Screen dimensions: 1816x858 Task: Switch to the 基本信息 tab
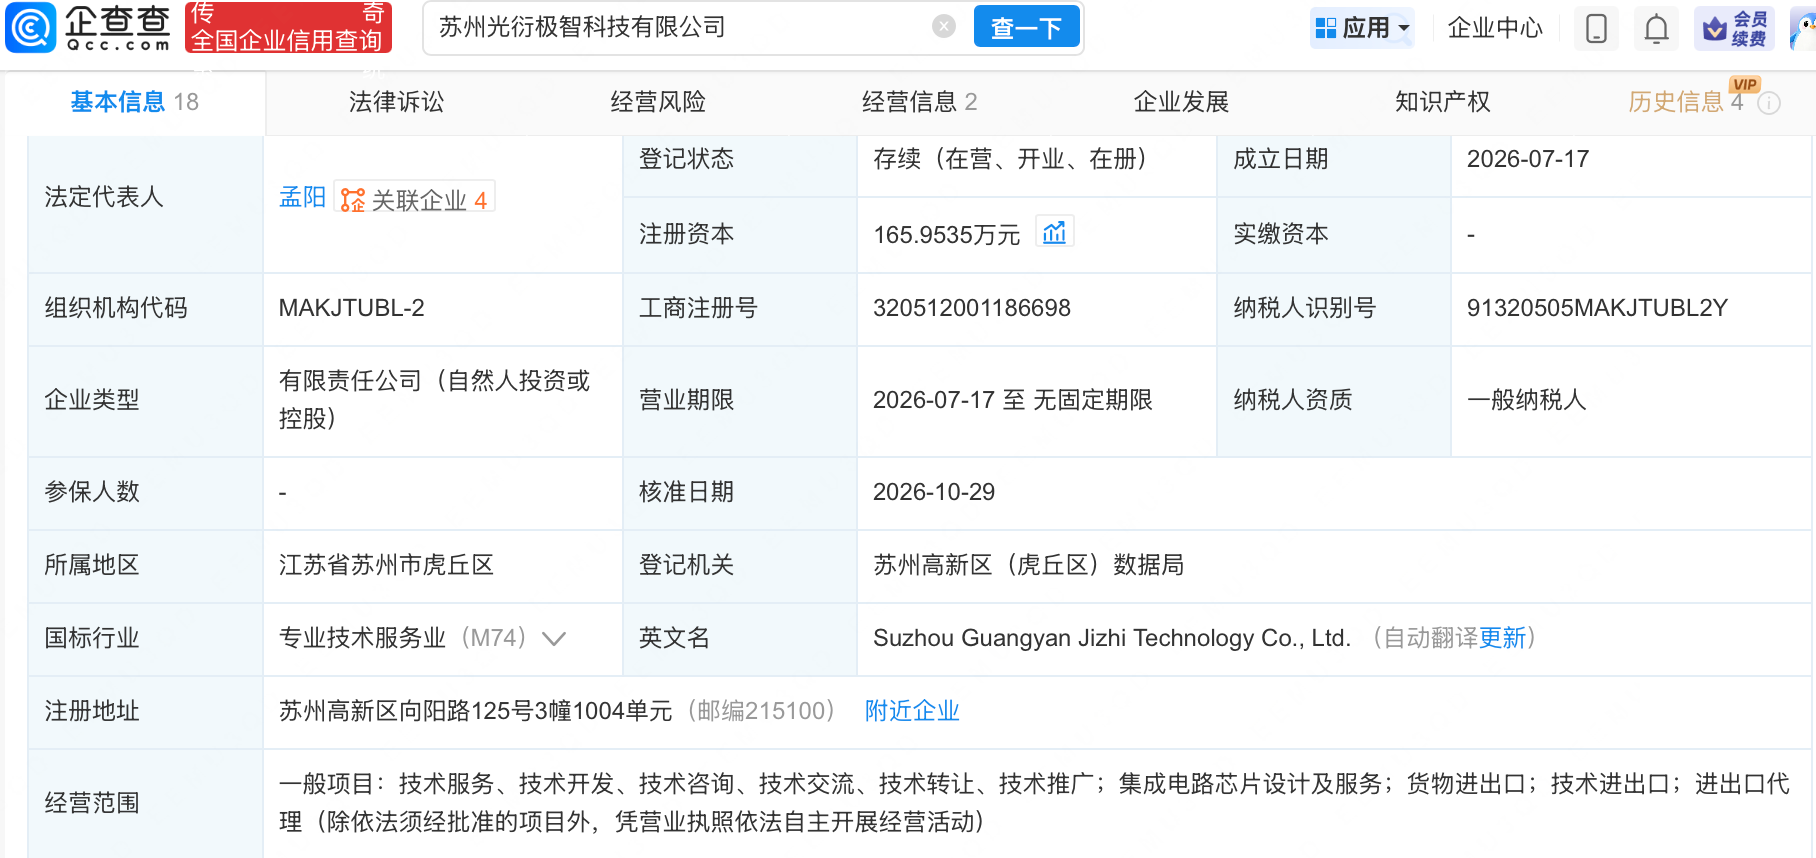[x=135, y=102]
